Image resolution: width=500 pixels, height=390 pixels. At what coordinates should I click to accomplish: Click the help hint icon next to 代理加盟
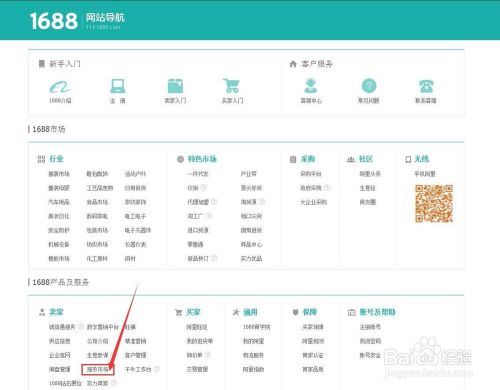coord(214,202)
